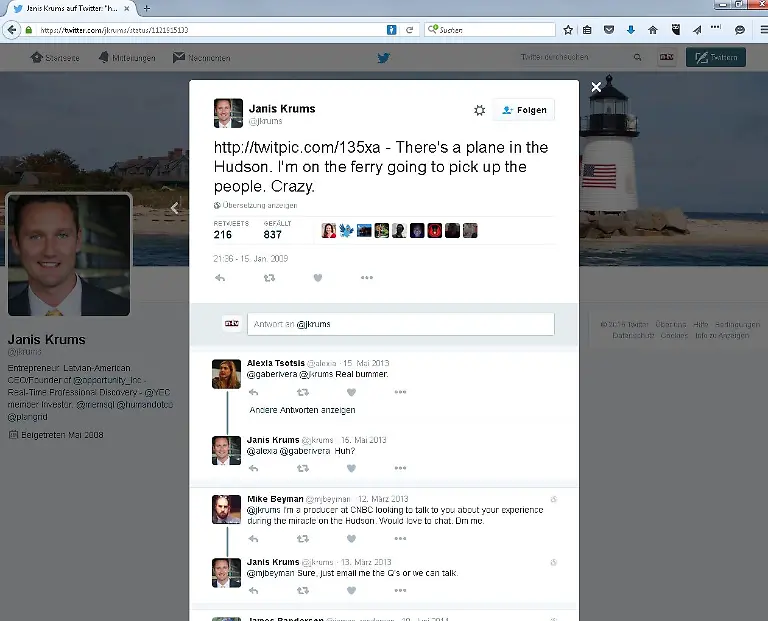Open Mitteilungen in the Twitter navigation
Image resolution: width=768 pixels, height=621 pixels.
click(x=127, y=58)
